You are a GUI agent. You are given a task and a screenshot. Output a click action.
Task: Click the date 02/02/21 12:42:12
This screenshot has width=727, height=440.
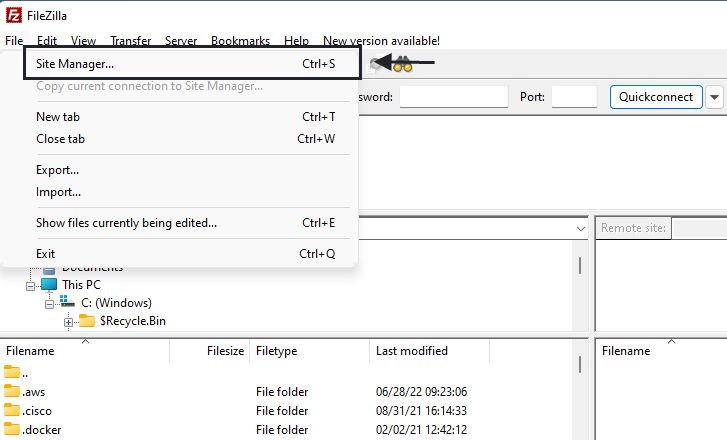coord(421,430)
